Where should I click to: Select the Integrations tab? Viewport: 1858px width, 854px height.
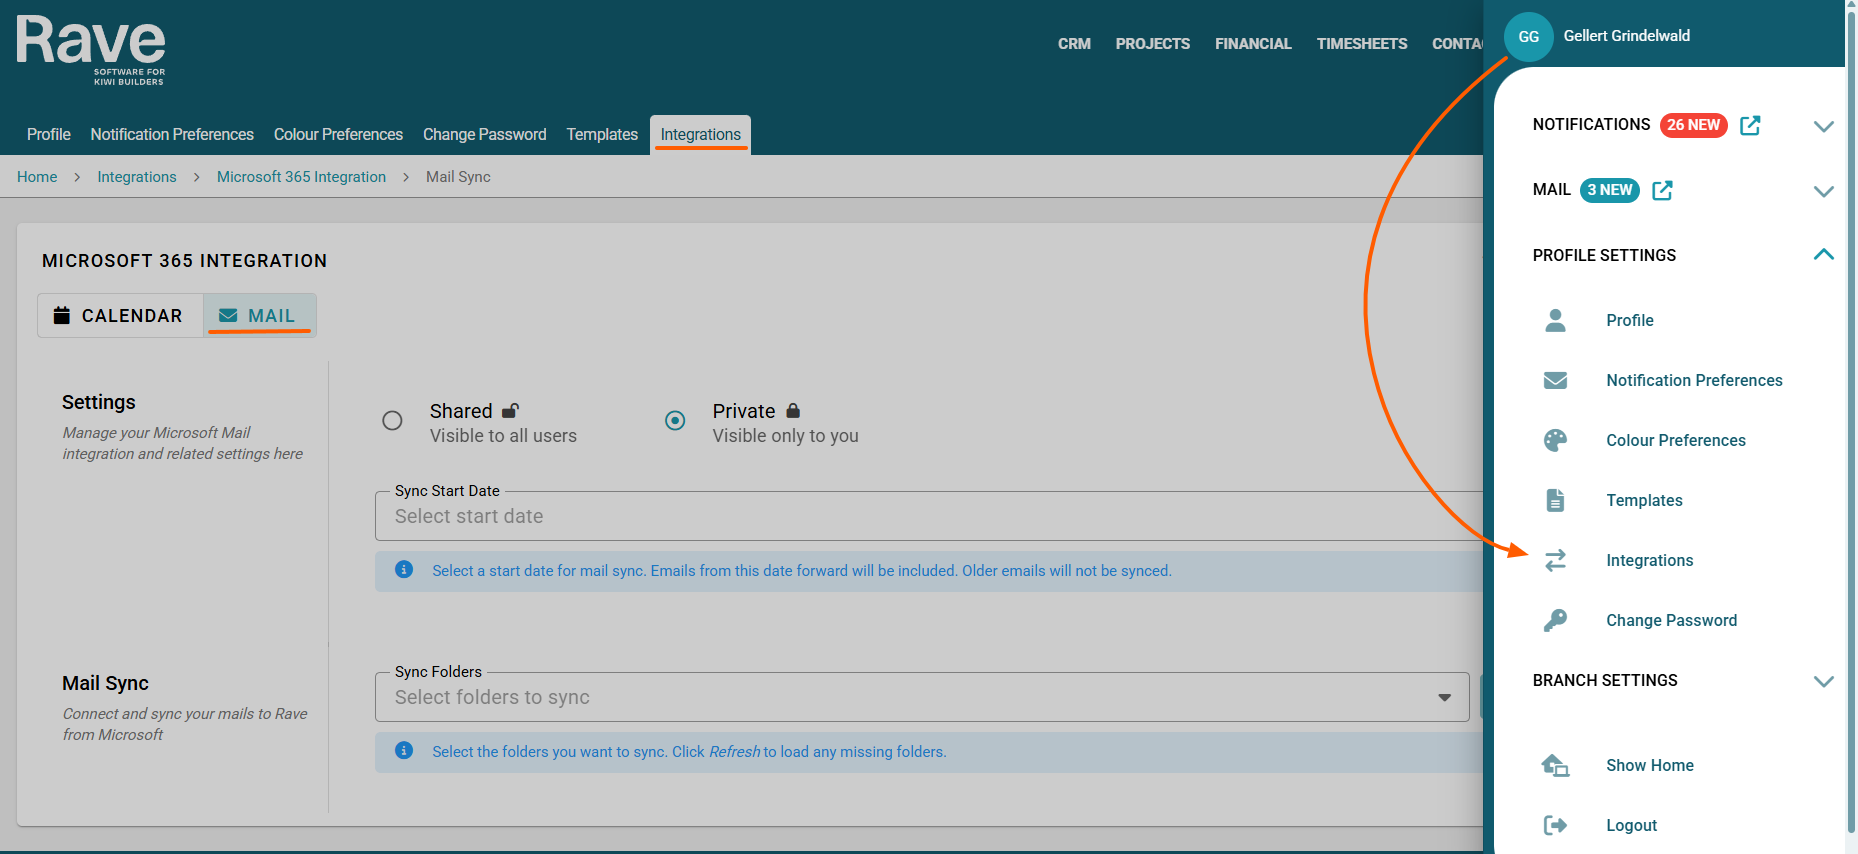click(700, 135)
